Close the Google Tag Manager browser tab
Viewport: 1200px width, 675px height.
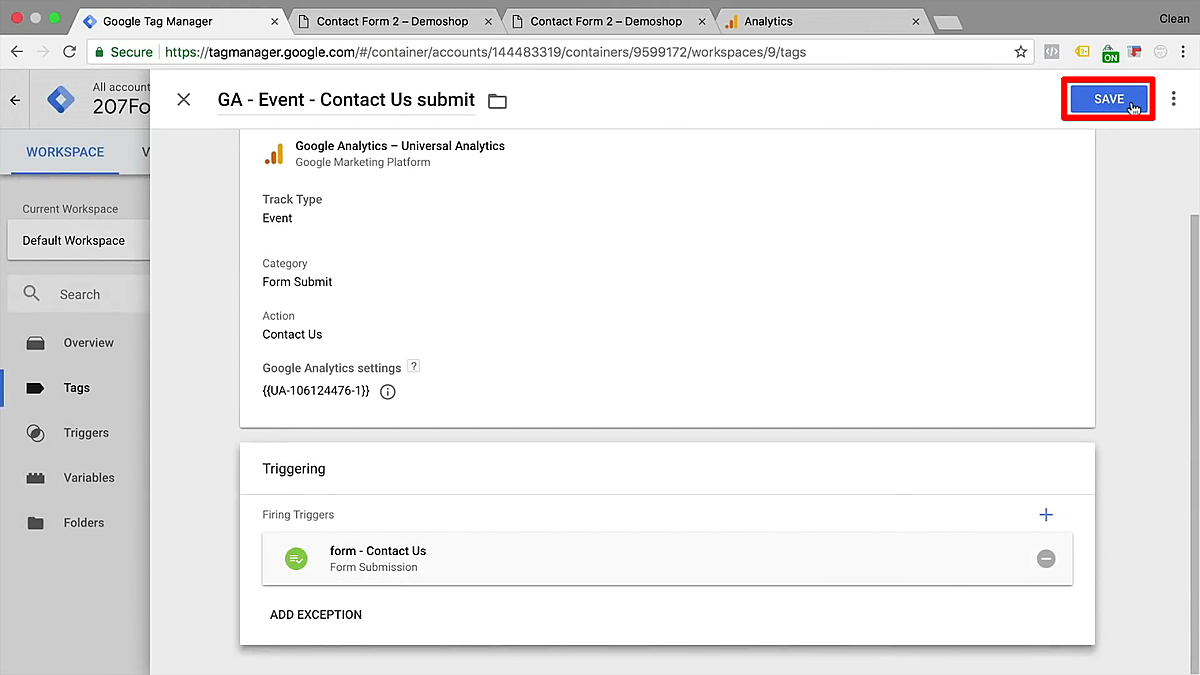tap(275, 21)
